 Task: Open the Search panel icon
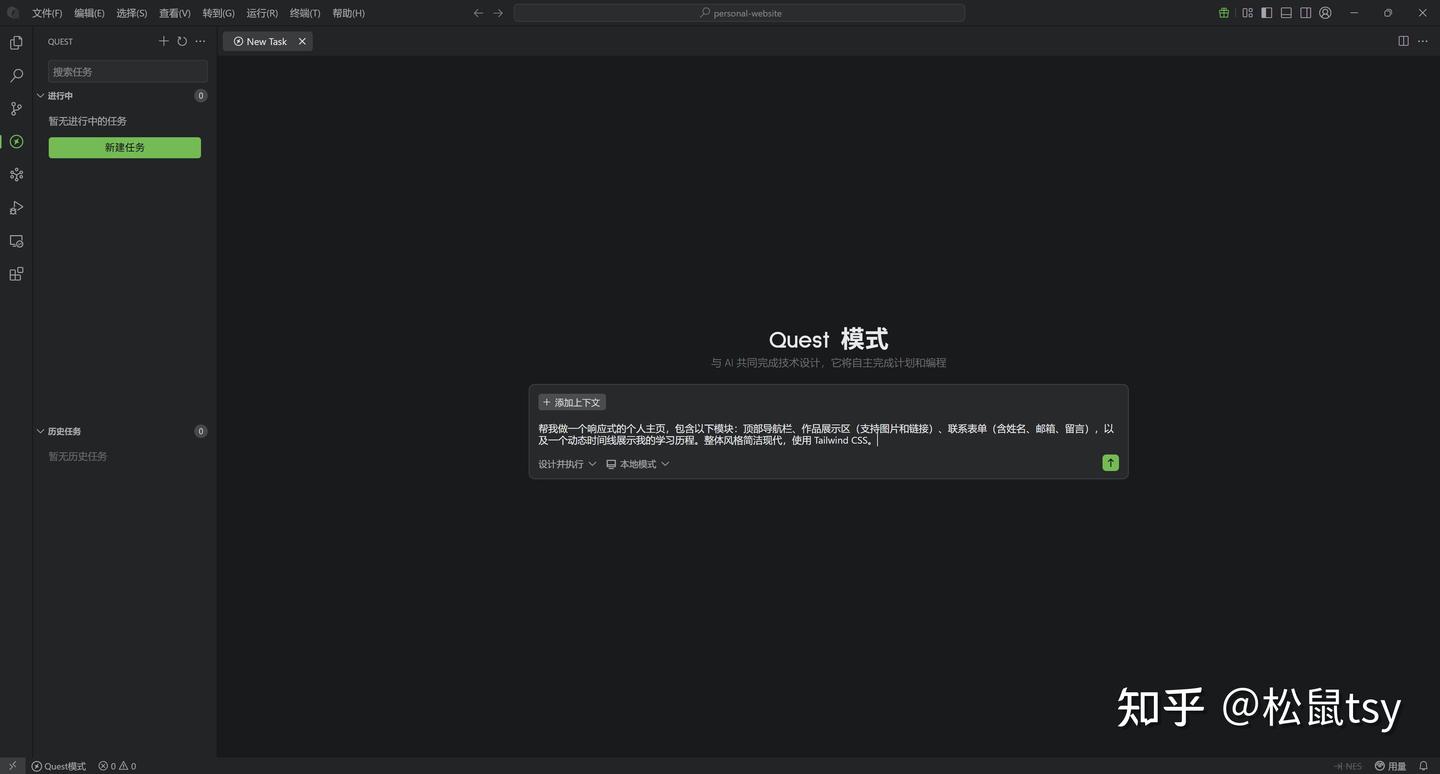pyautogui.click(x=16, y=76)
